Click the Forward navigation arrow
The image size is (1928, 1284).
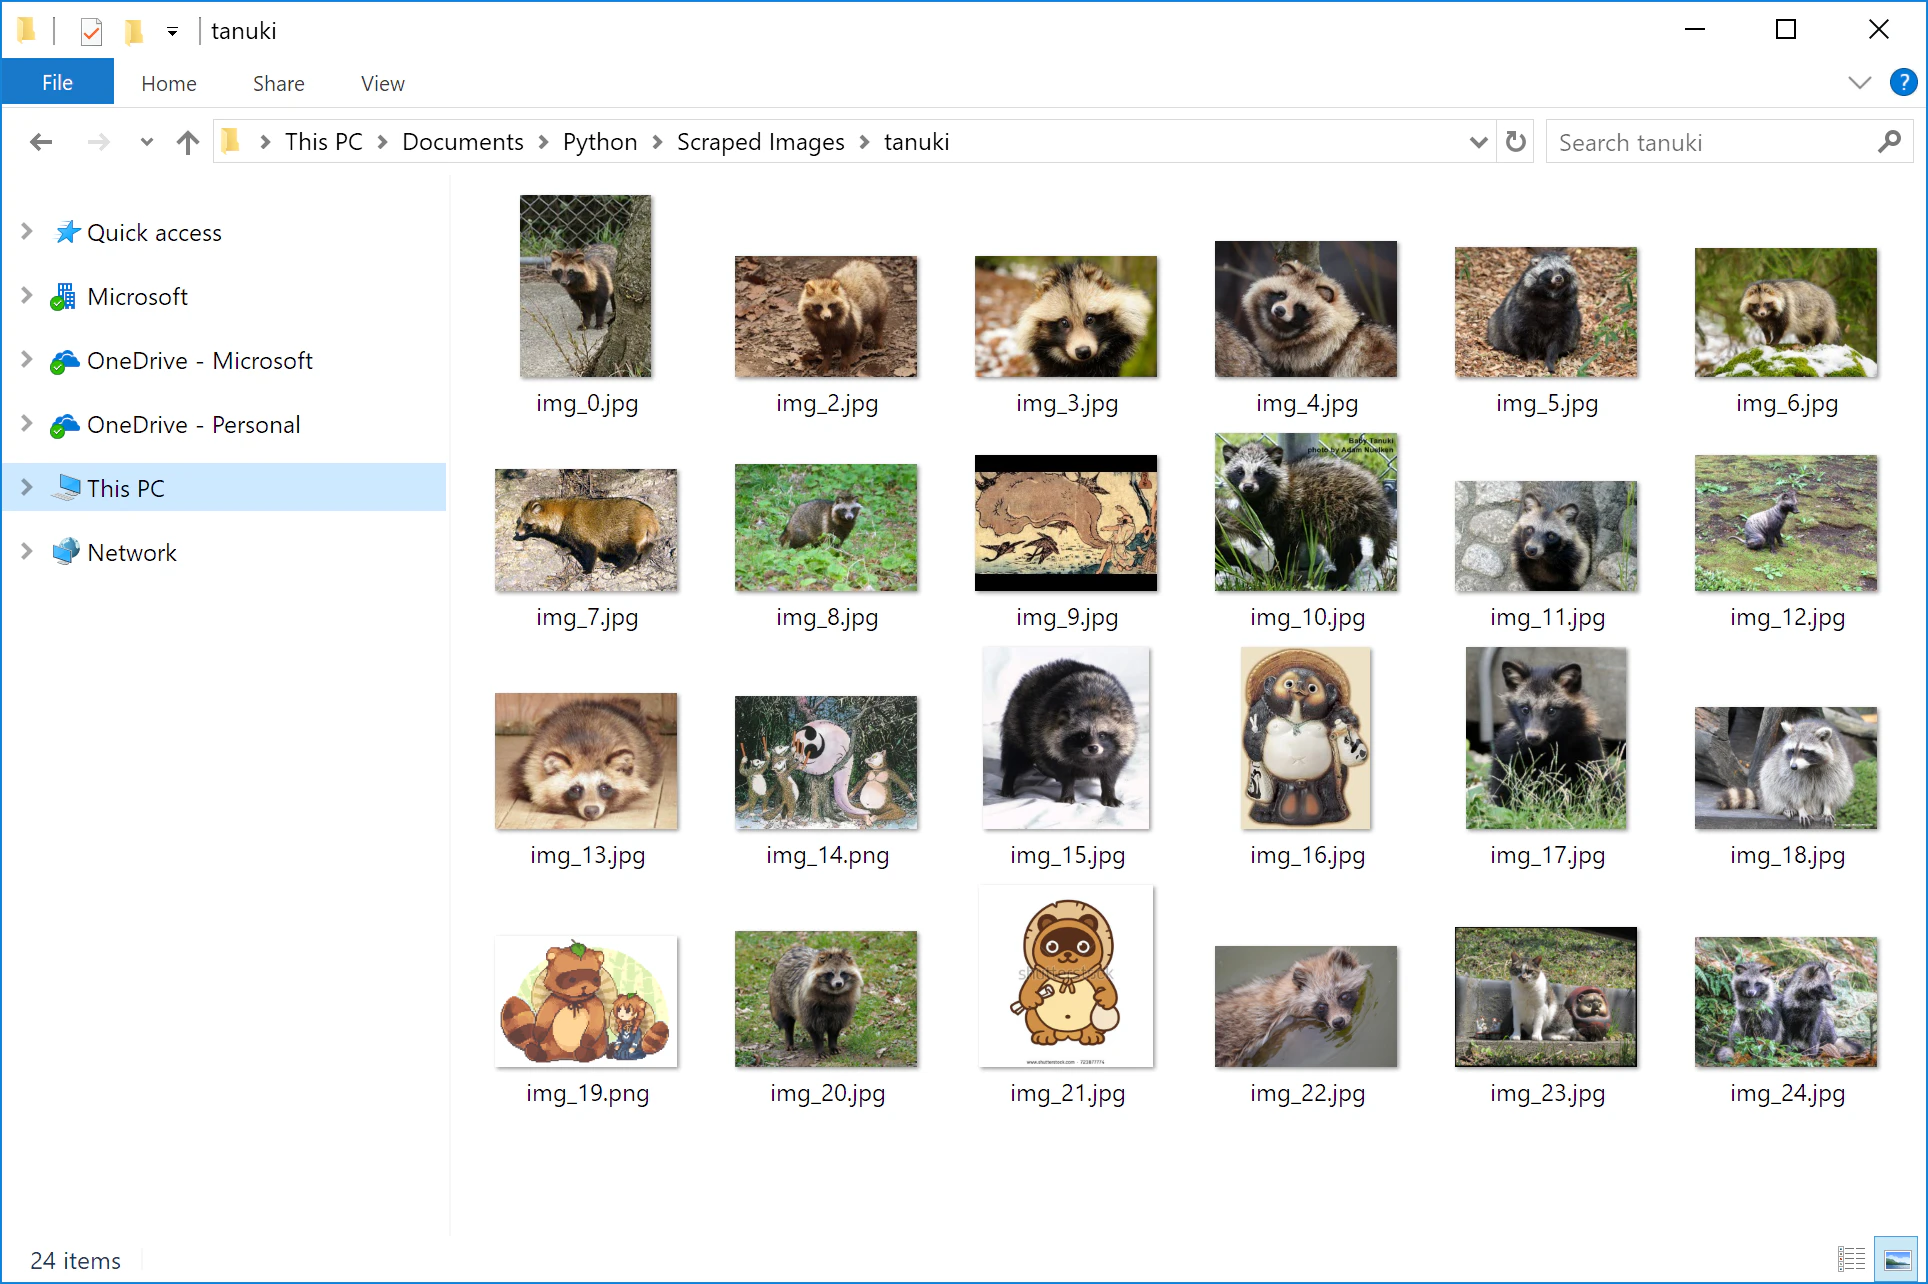click(x=98, y=143)
